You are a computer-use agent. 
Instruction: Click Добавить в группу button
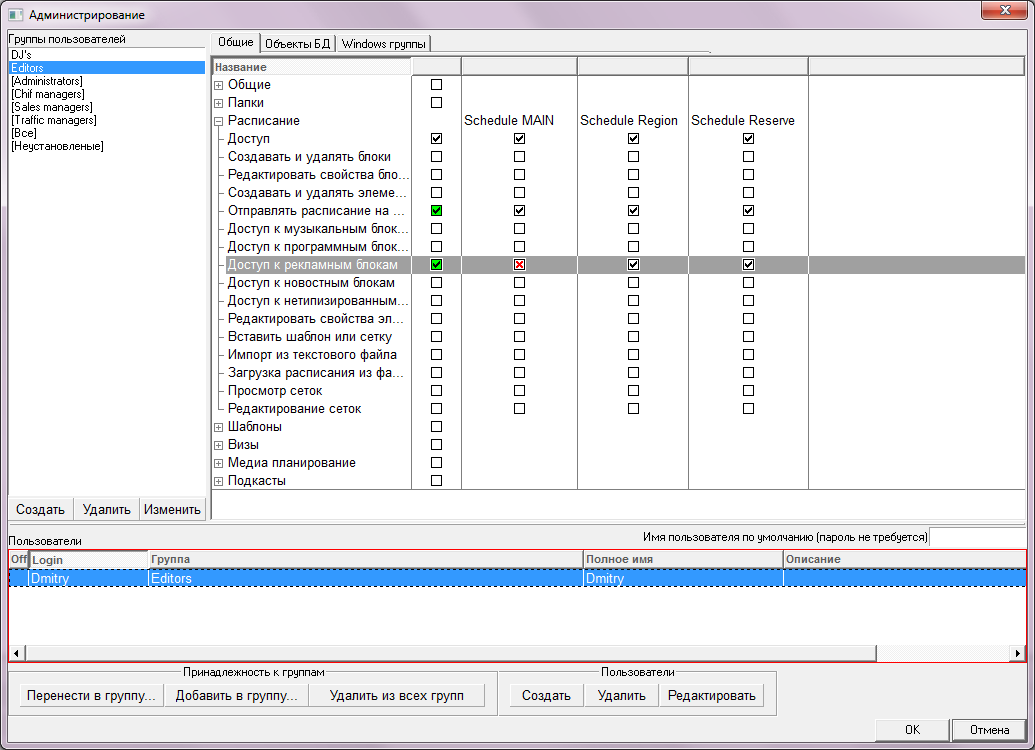point(236,696)
